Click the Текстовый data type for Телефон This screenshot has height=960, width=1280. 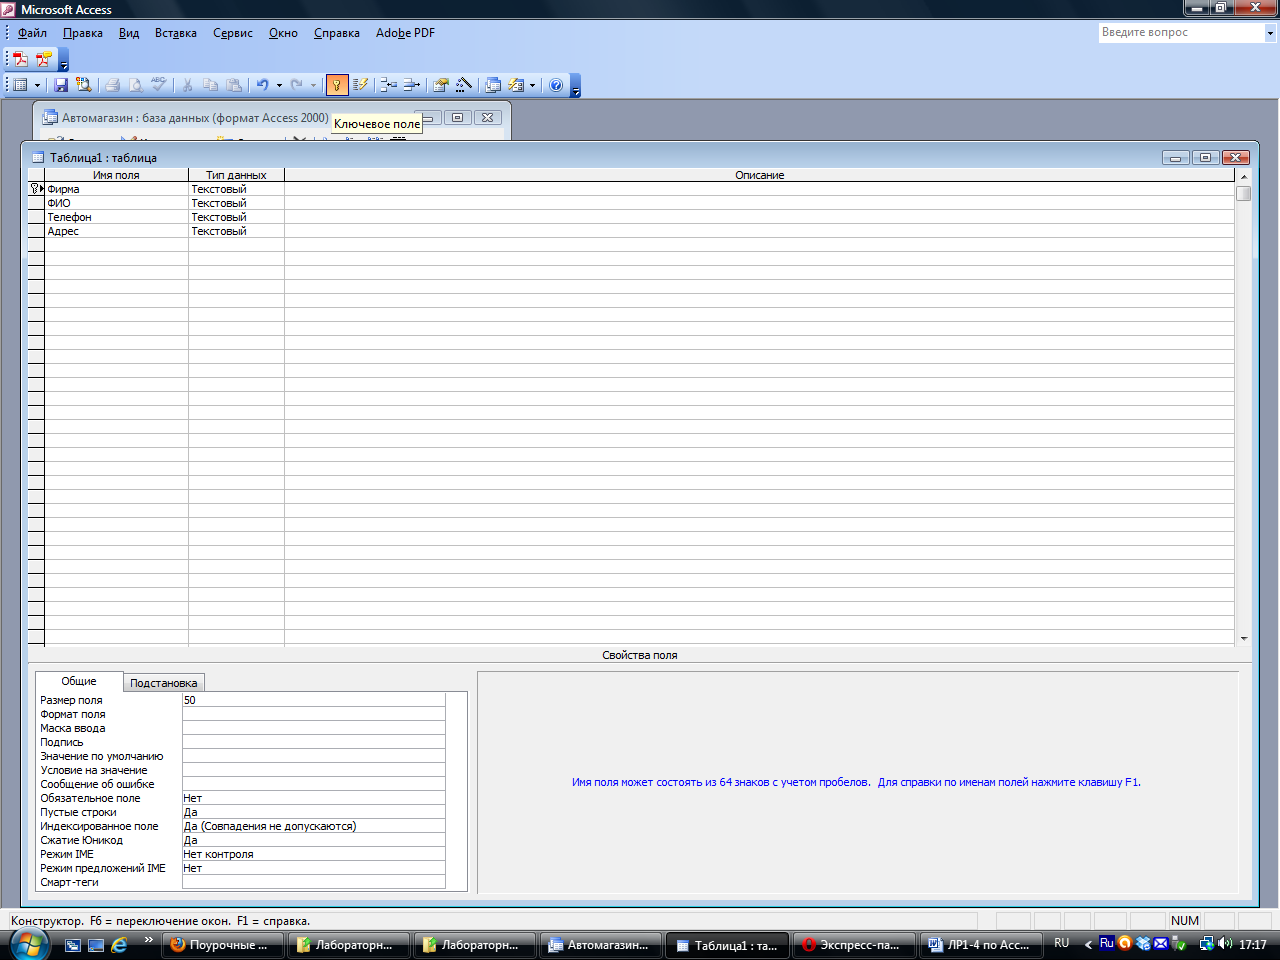[236, 217]
